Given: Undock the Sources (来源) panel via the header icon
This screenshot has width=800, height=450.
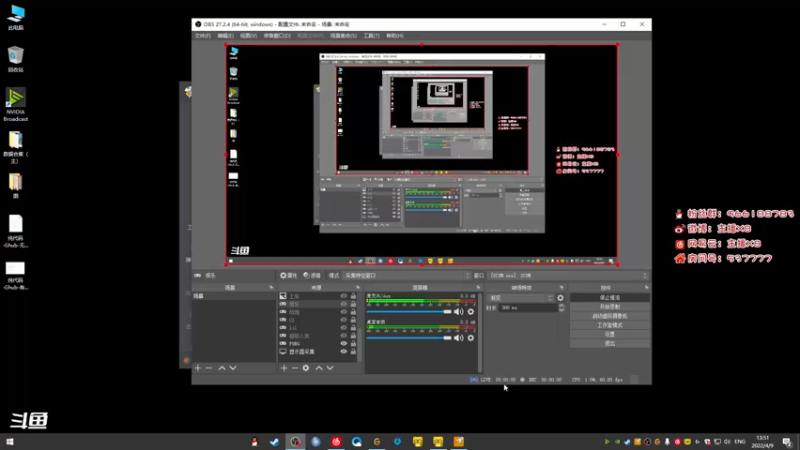Looking at the screenshot, I should 358,288.
